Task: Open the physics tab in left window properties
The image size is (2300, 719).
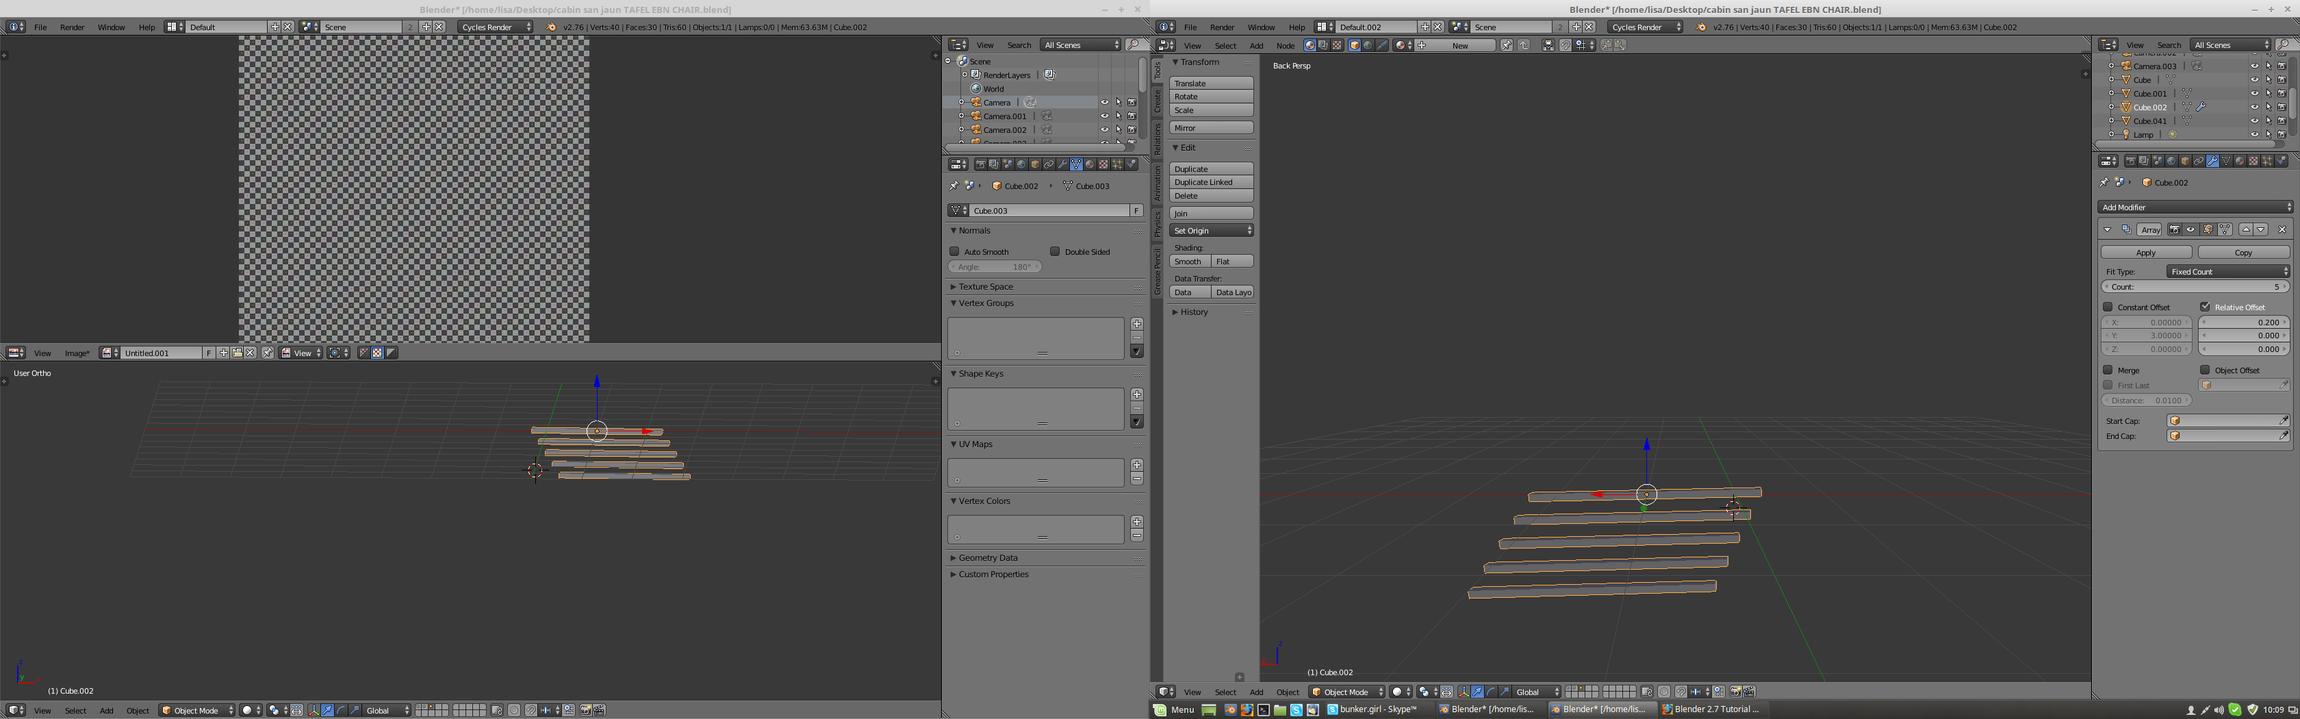Action: tap(1131, 164)
